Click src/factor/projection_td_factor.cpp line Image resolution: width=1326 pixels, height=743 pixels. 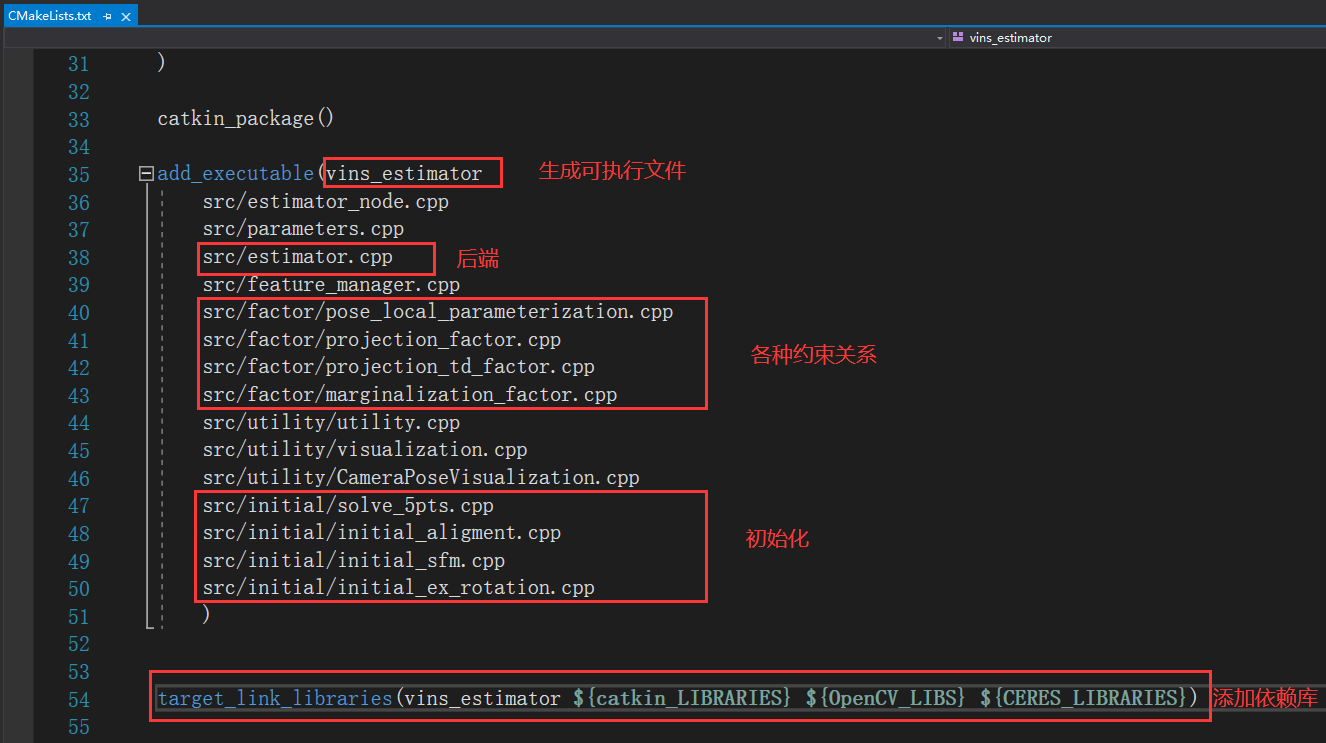pyautogui.click(x=398, y=367)
